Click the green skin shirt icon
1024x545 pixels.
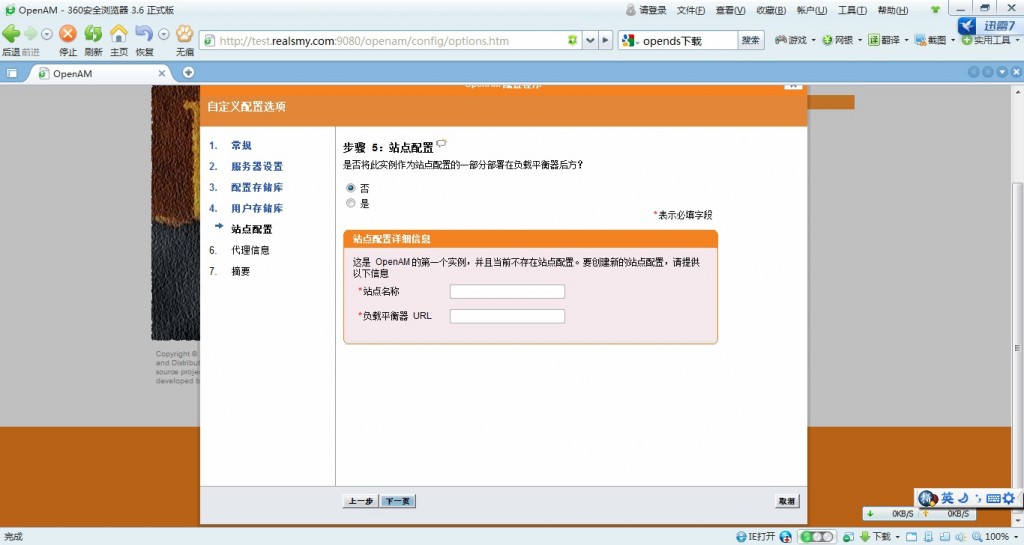coord(935,10)
